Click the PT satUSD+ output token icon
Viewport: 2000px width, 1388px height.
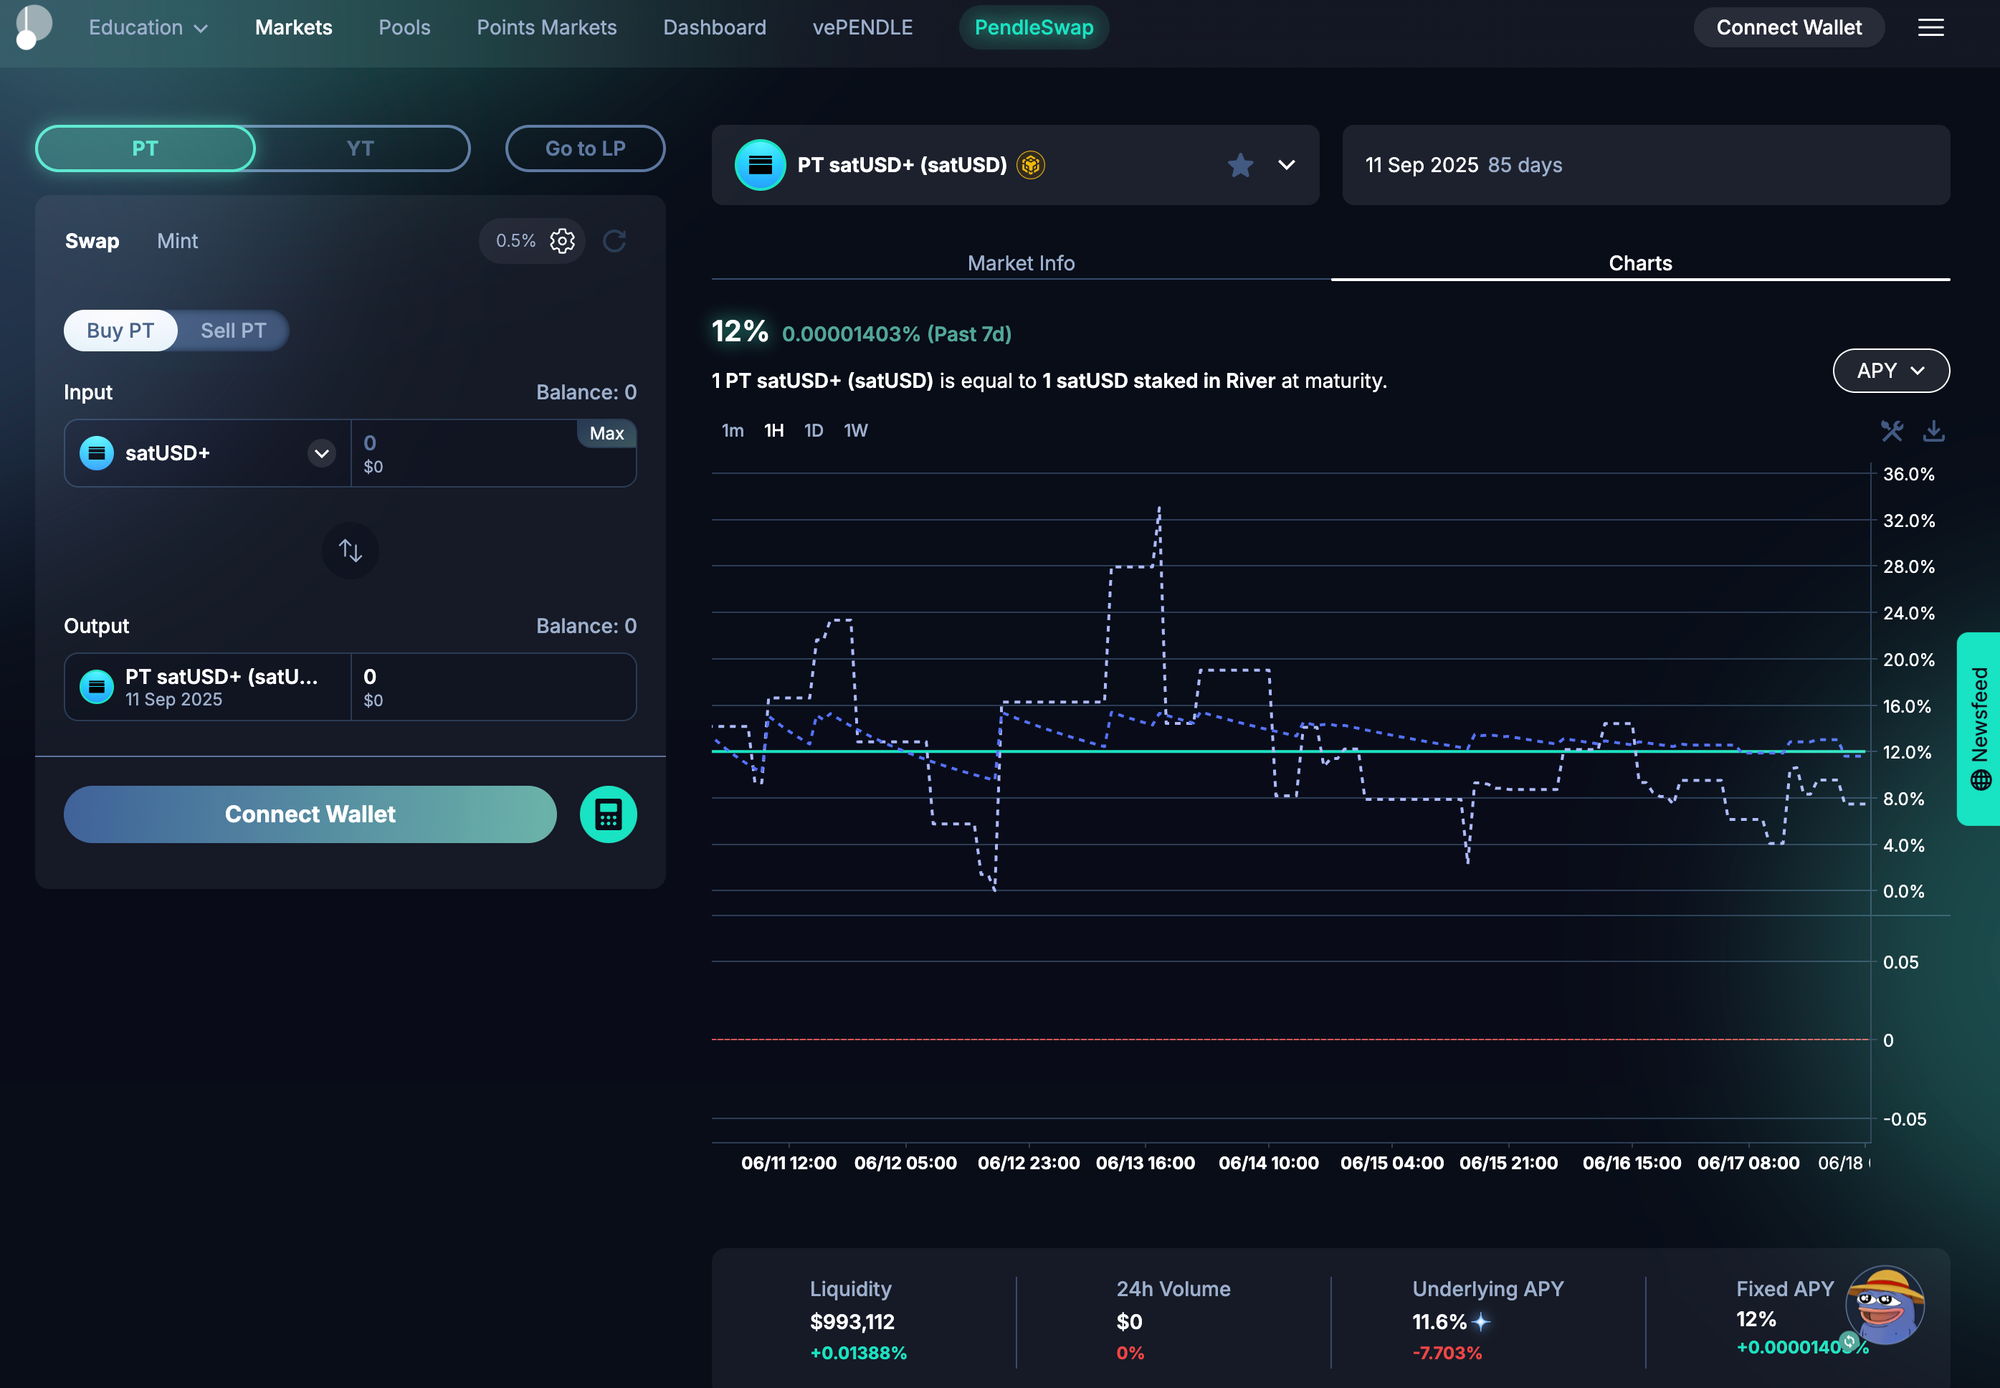click(x=97, y=687)
